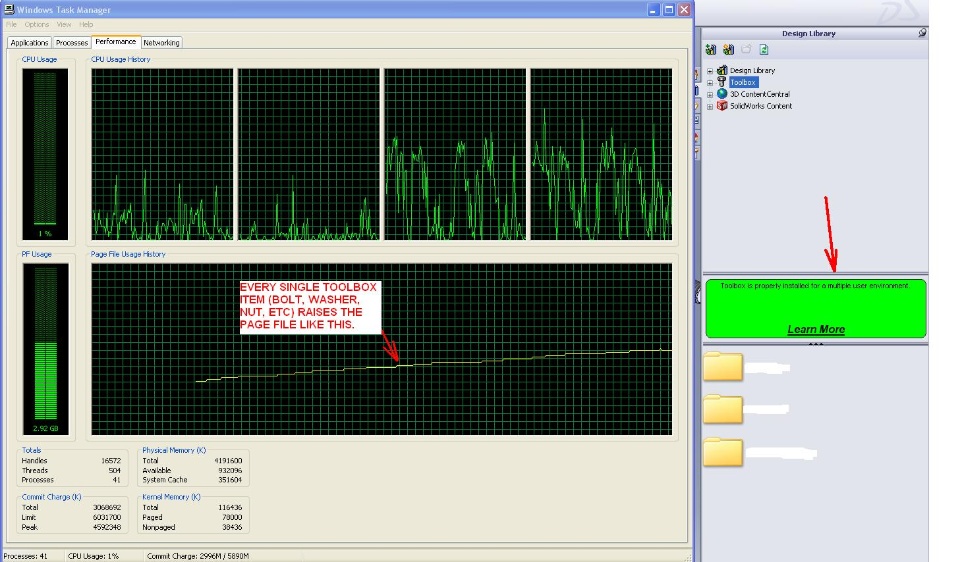
Task: Switch to the Applications tab
Action: point(29,43)
